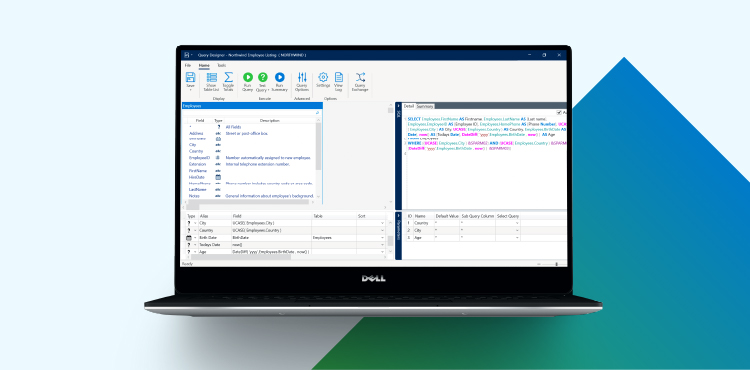Click the Save icon in the ribbon

190,77
